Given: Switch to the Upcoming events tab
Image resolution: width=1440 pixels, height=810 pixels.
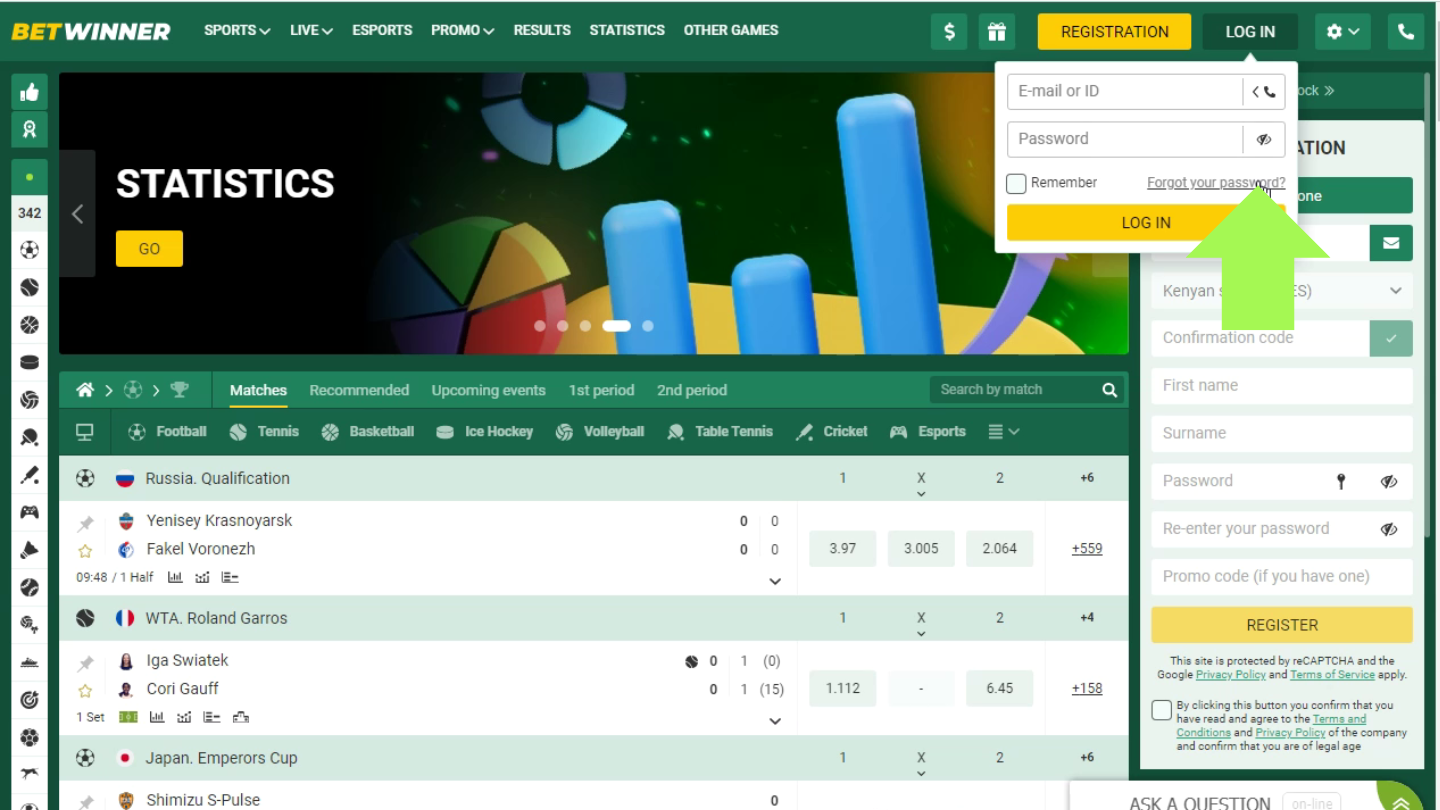Looking at the screenshot, I should click(x=488, y=390).
